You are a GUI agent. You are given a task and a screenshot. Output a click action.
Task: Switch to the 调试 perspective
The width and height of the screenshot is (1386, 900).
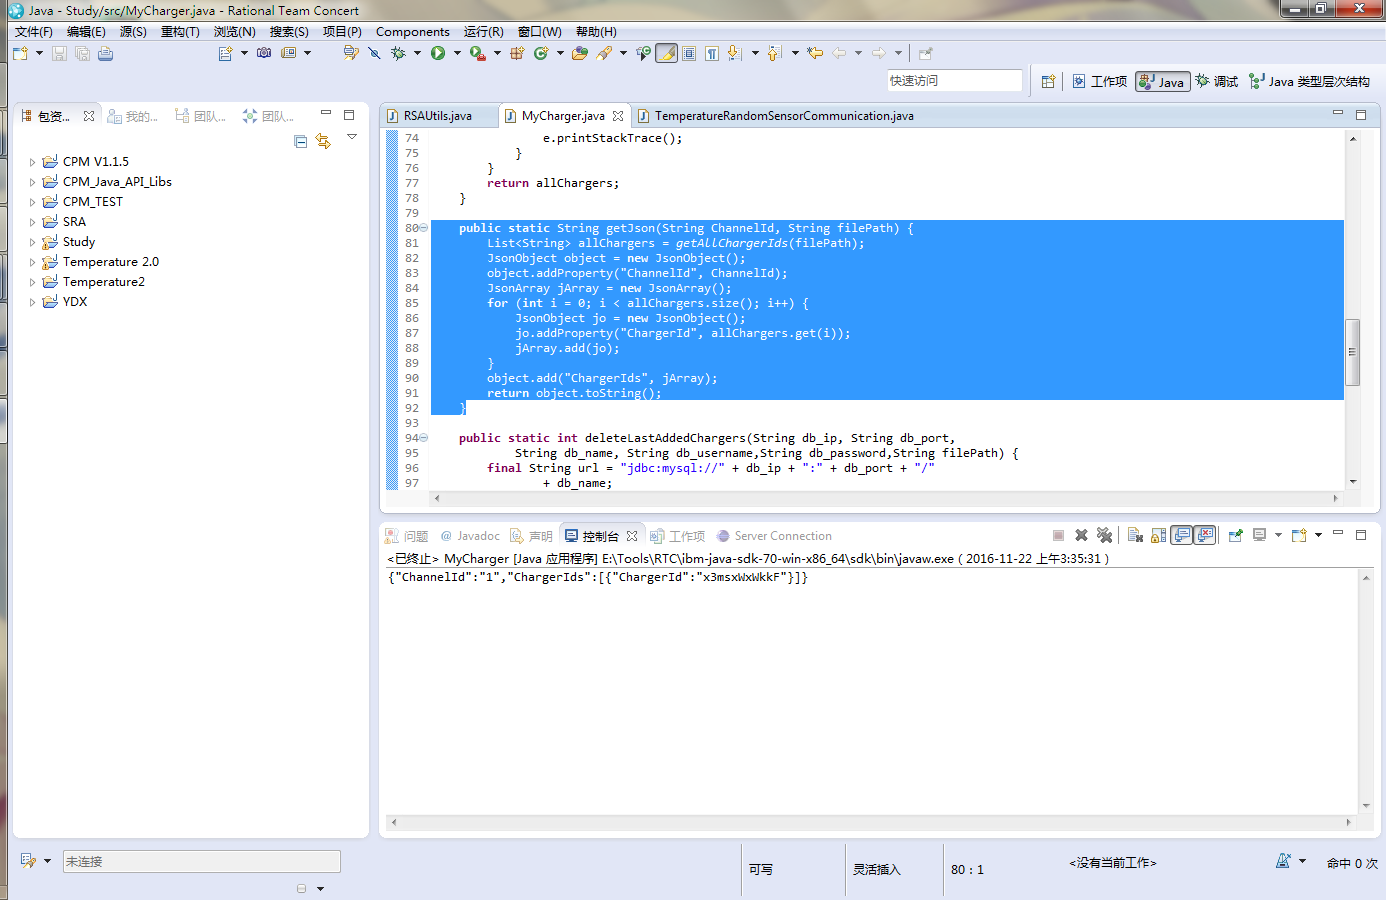[x=1217, y=82]
